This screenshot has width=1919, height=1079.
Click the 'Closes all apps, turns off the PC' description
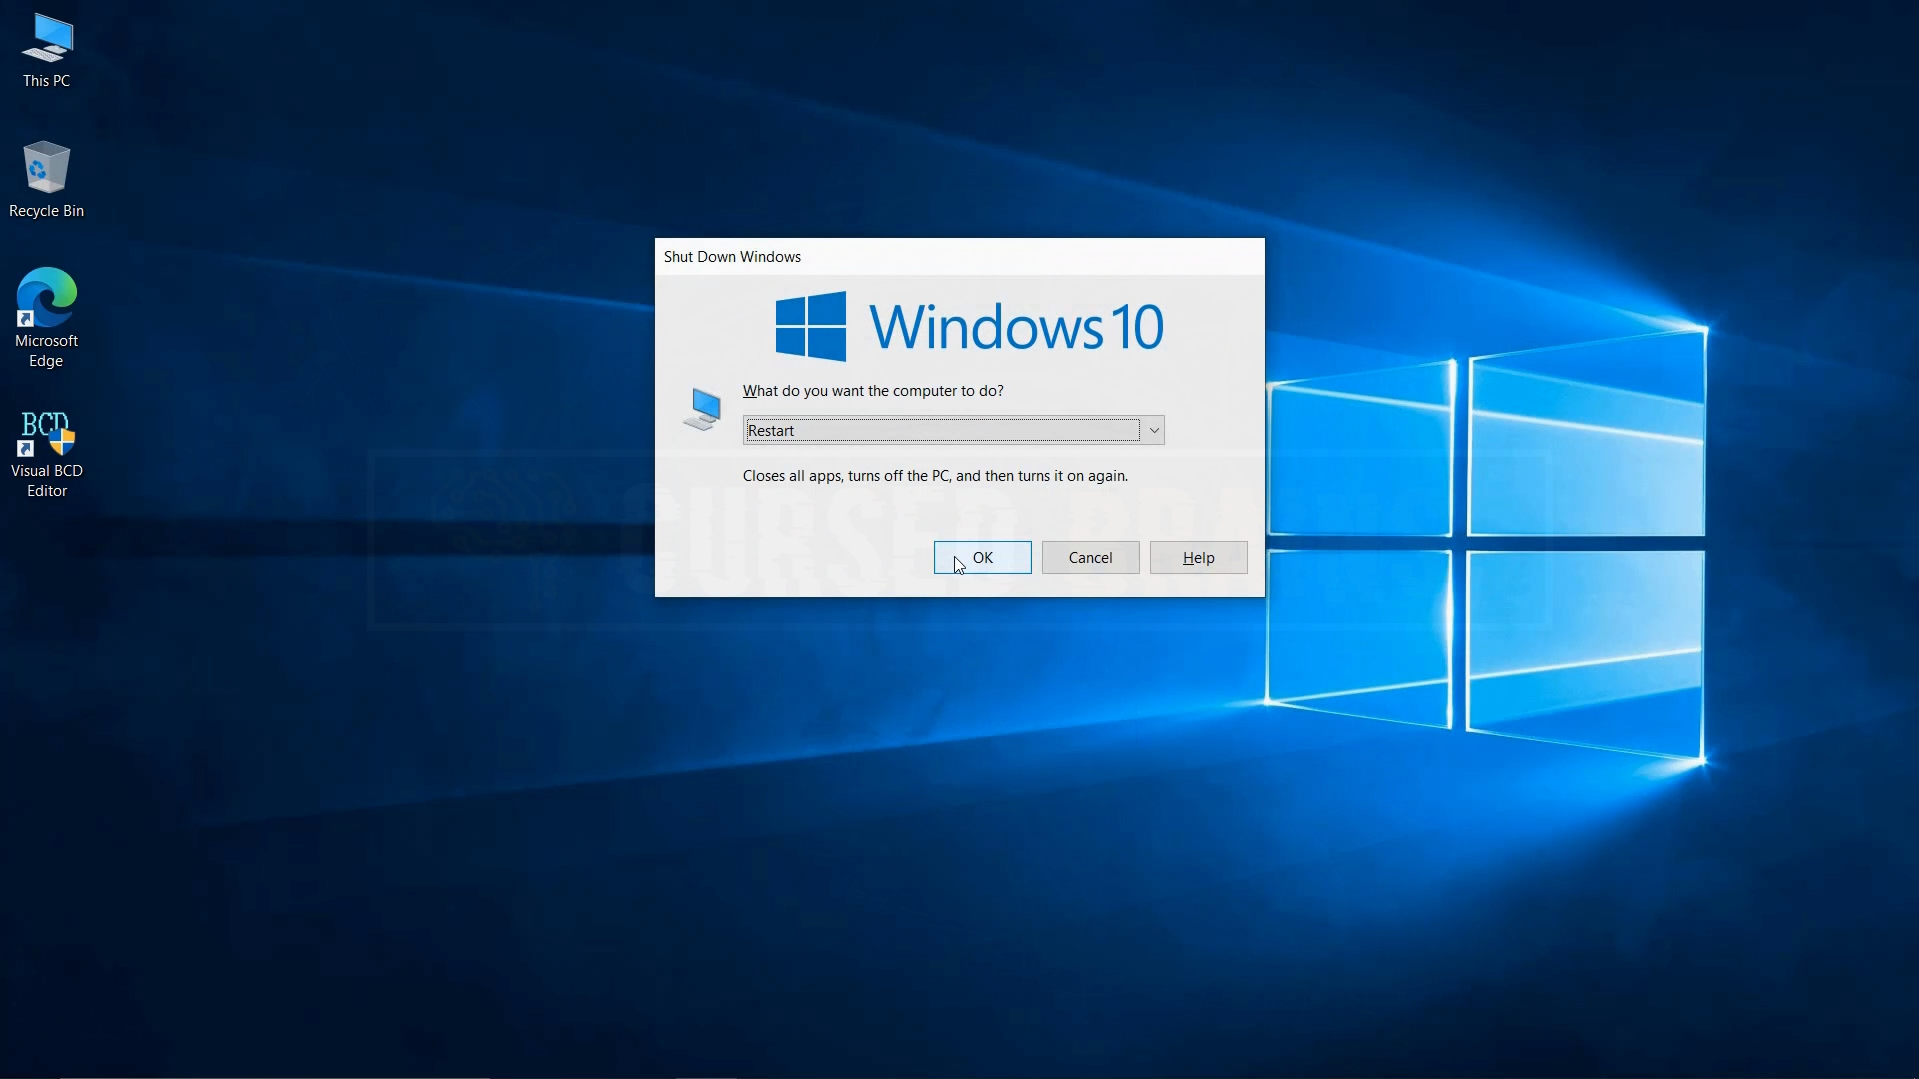click(935, 476)
